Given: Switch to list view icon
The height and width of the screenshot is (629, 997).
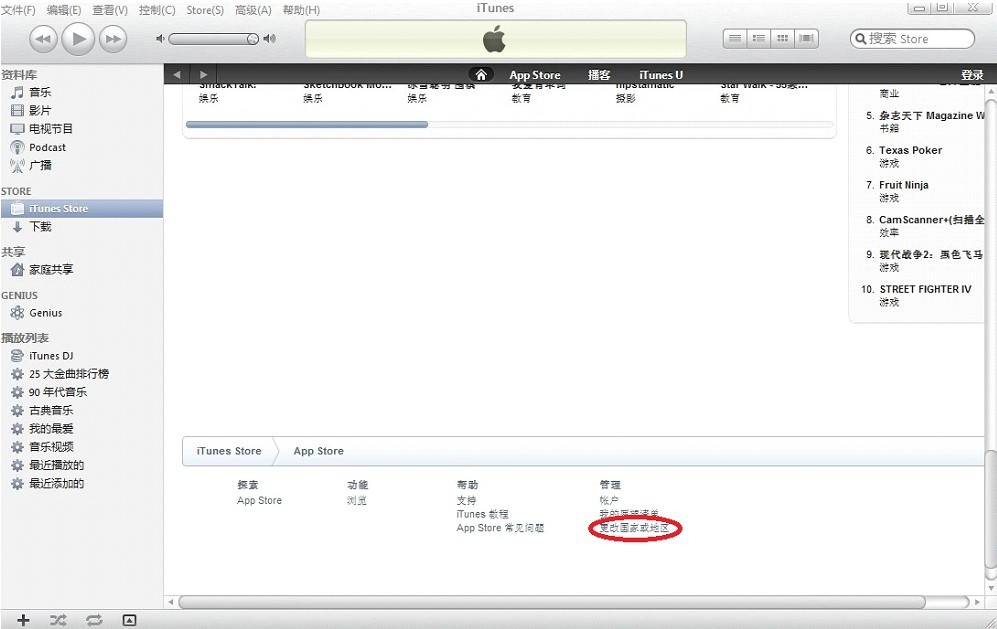Looking at the screenshot, I should click(735, 39).
